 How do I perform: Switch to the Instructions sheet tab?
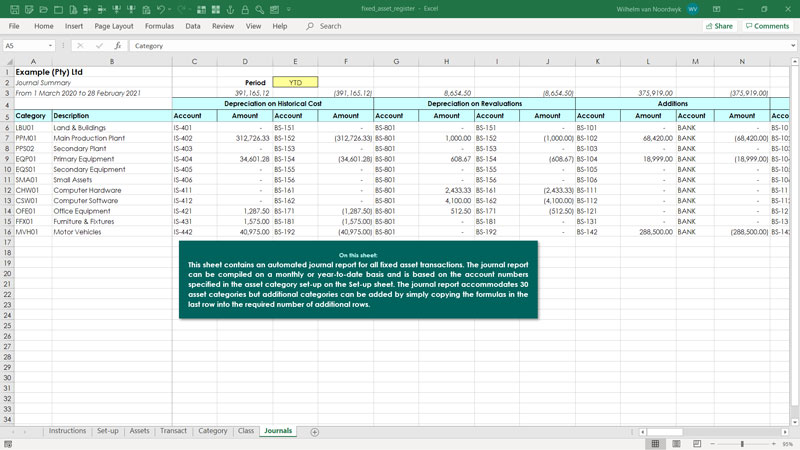coord(67,431)
